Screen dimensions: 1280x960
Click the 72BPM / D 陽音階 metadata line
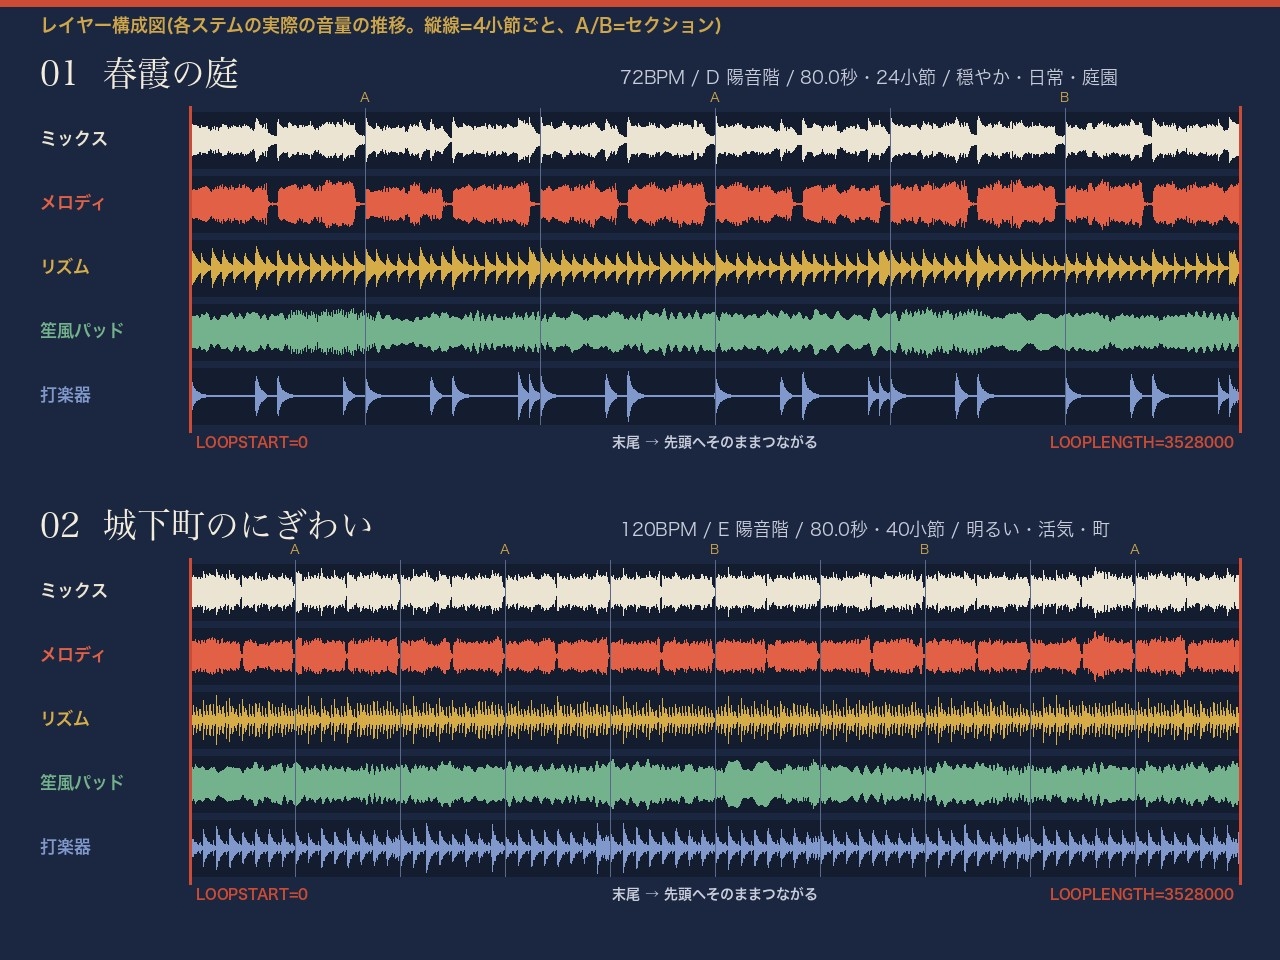(x=868, y=77)
